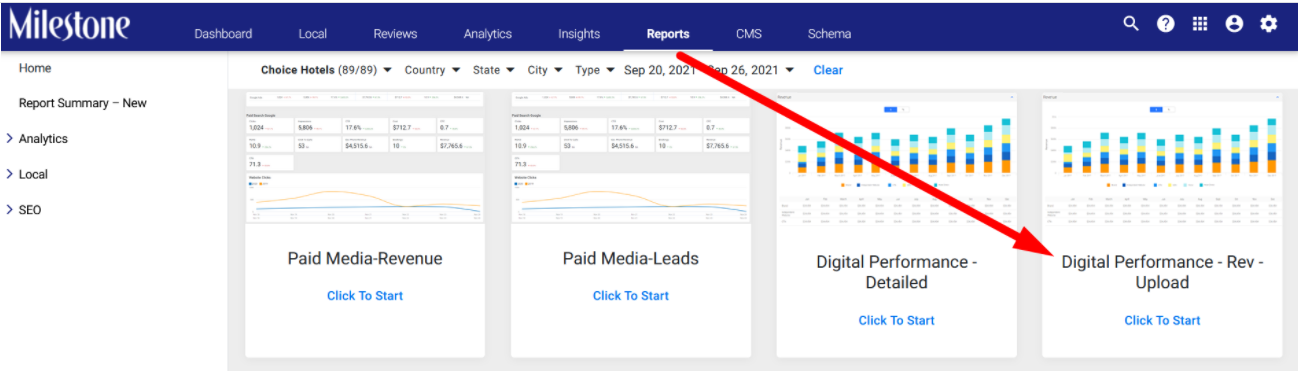Clear the filters with Clear link
Image resolution: width=1298 pixels, height=371 pixels.
tap(828, 70)
